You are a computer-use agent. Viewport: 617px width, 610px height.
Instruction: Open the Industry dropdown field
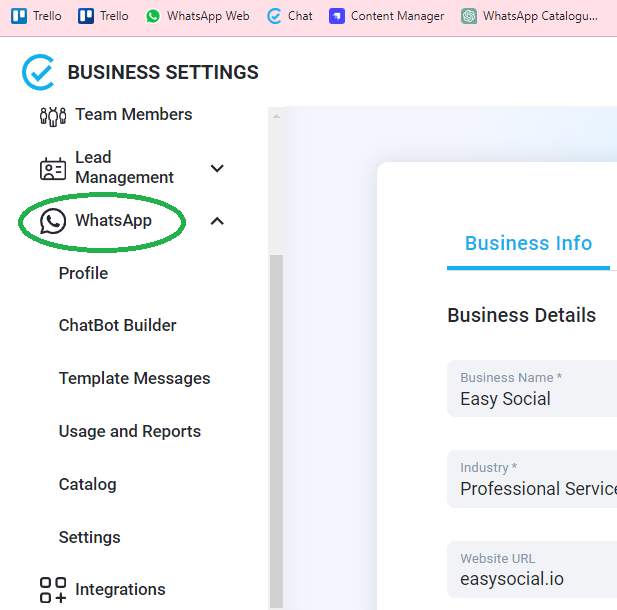pos(532,479)
